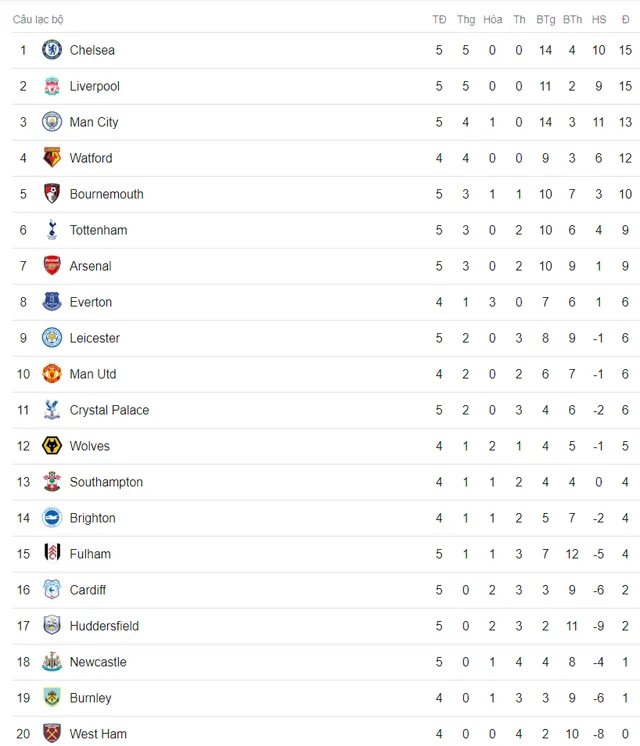Image resolution: width=640 pixels, height=746 pixels.
Task: Click the 'Đ' points column header
Action: click(625, 20)
